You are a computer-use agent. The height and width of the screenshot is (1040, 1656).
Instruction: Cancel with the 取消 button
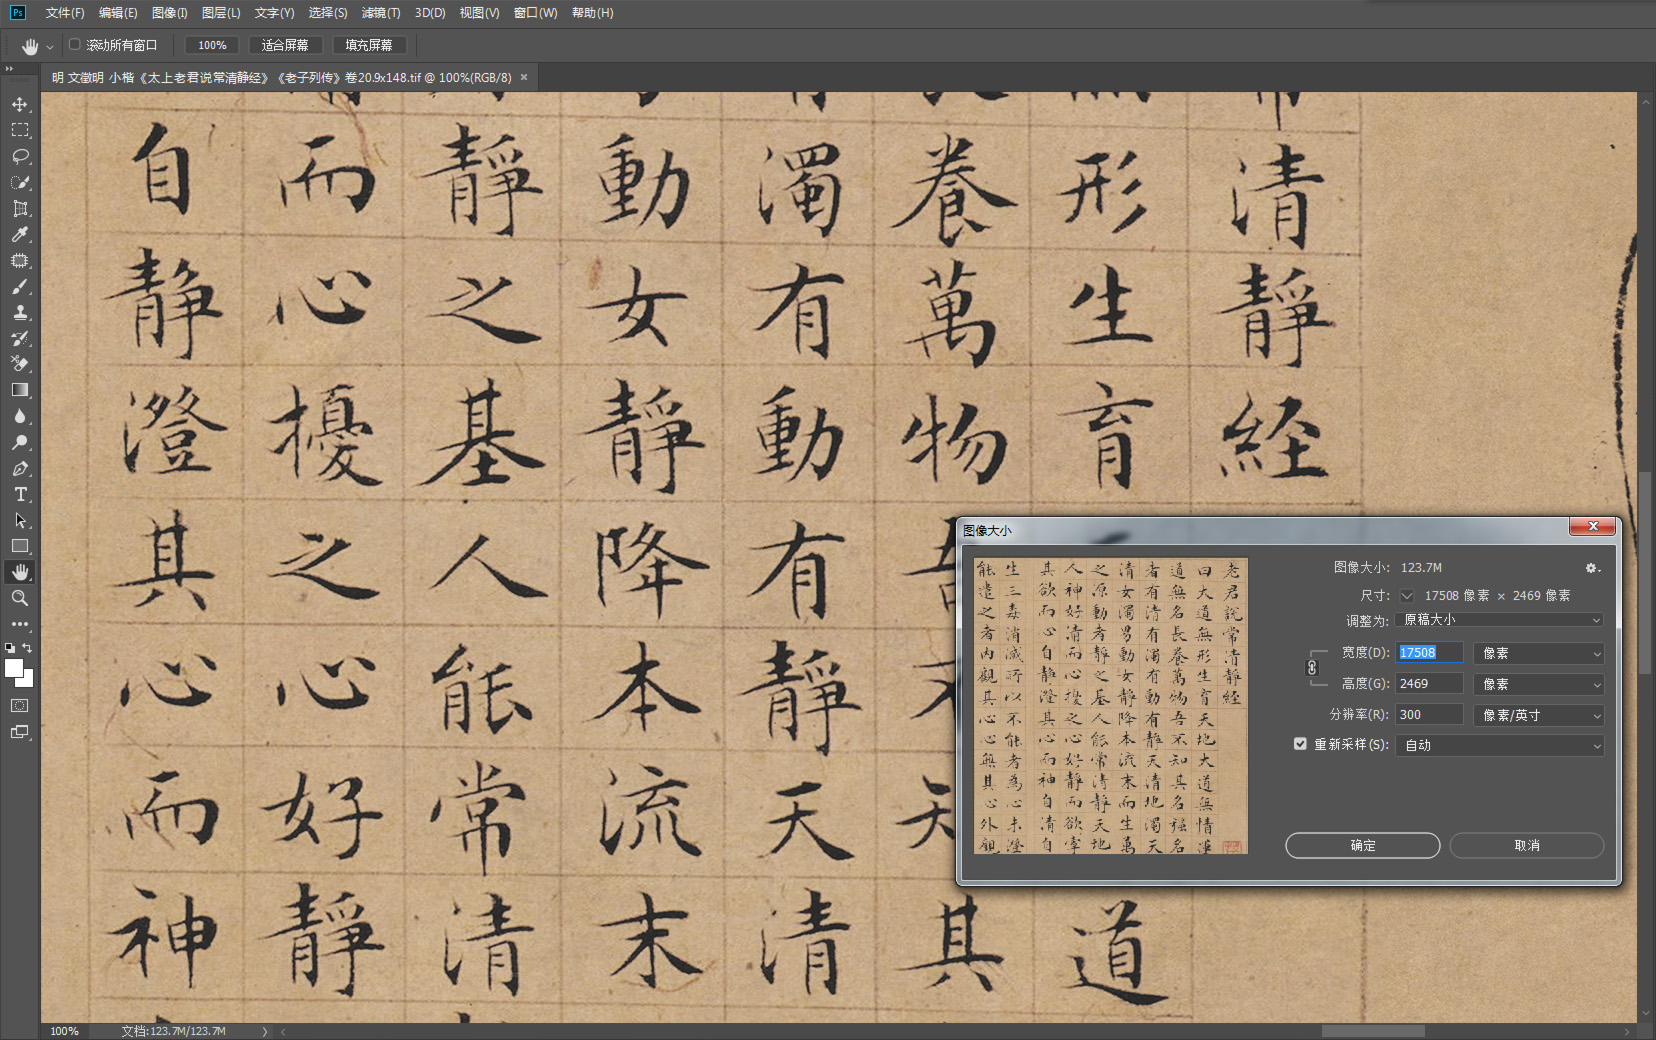[1527, 845]
